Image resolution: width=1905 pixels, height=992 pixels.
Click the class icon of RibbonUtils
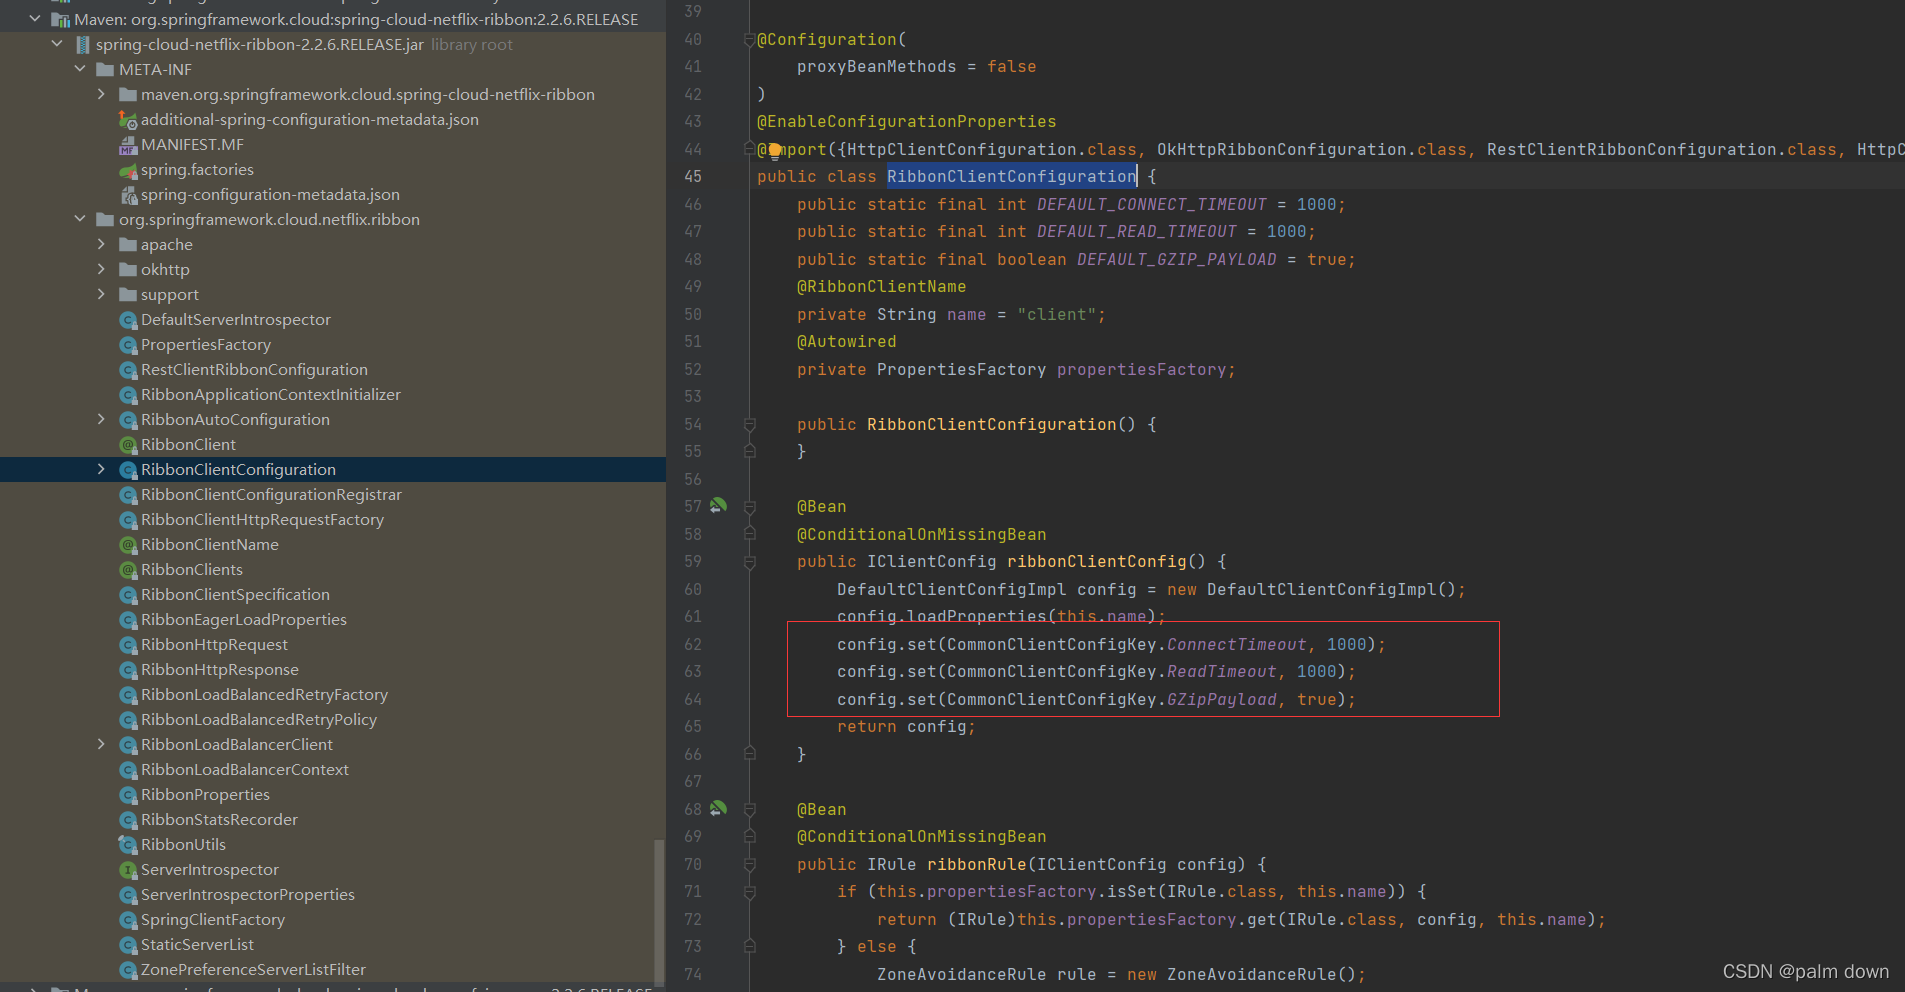128,845
